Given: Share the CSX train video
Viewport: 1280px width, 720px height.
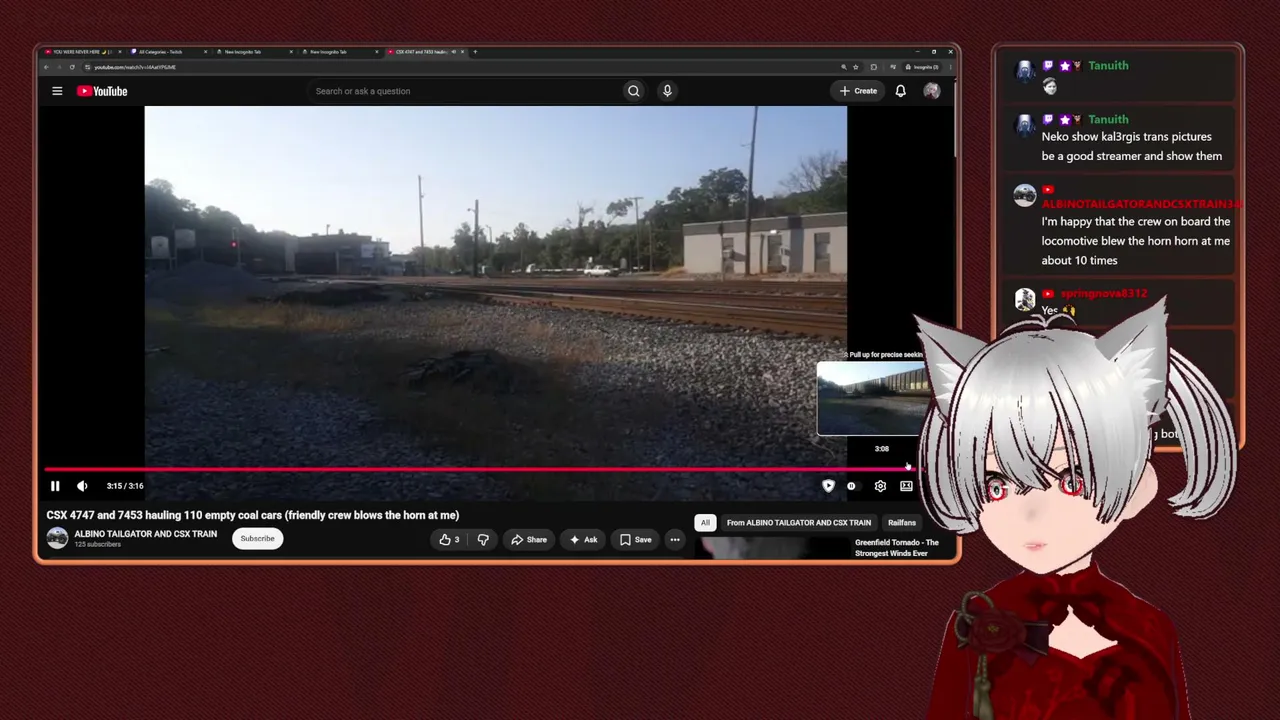Looking at the screenshot, I should [529, 540].
